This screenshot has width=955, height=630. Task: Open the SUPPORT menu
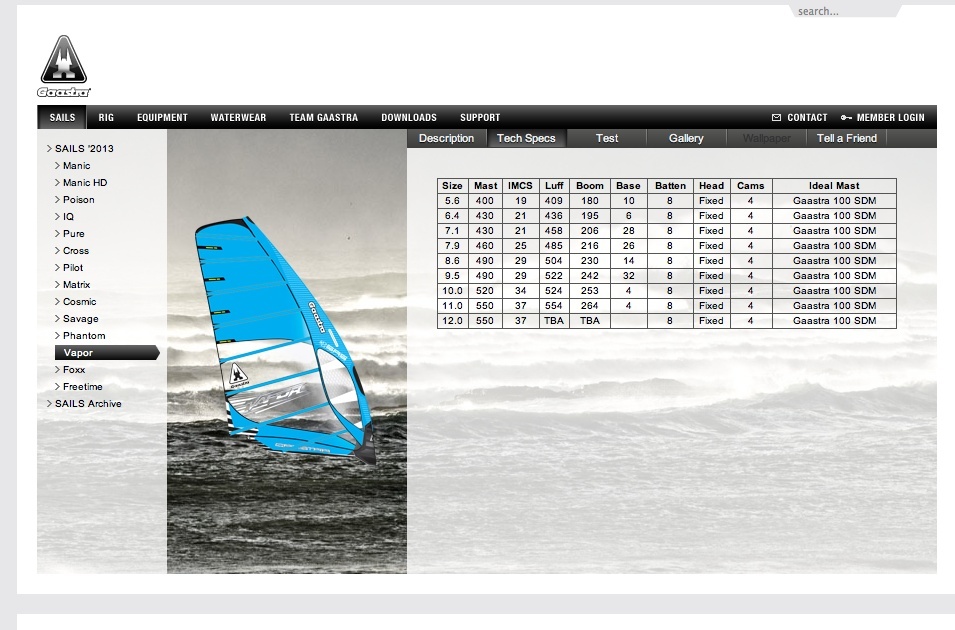(480, 118)
